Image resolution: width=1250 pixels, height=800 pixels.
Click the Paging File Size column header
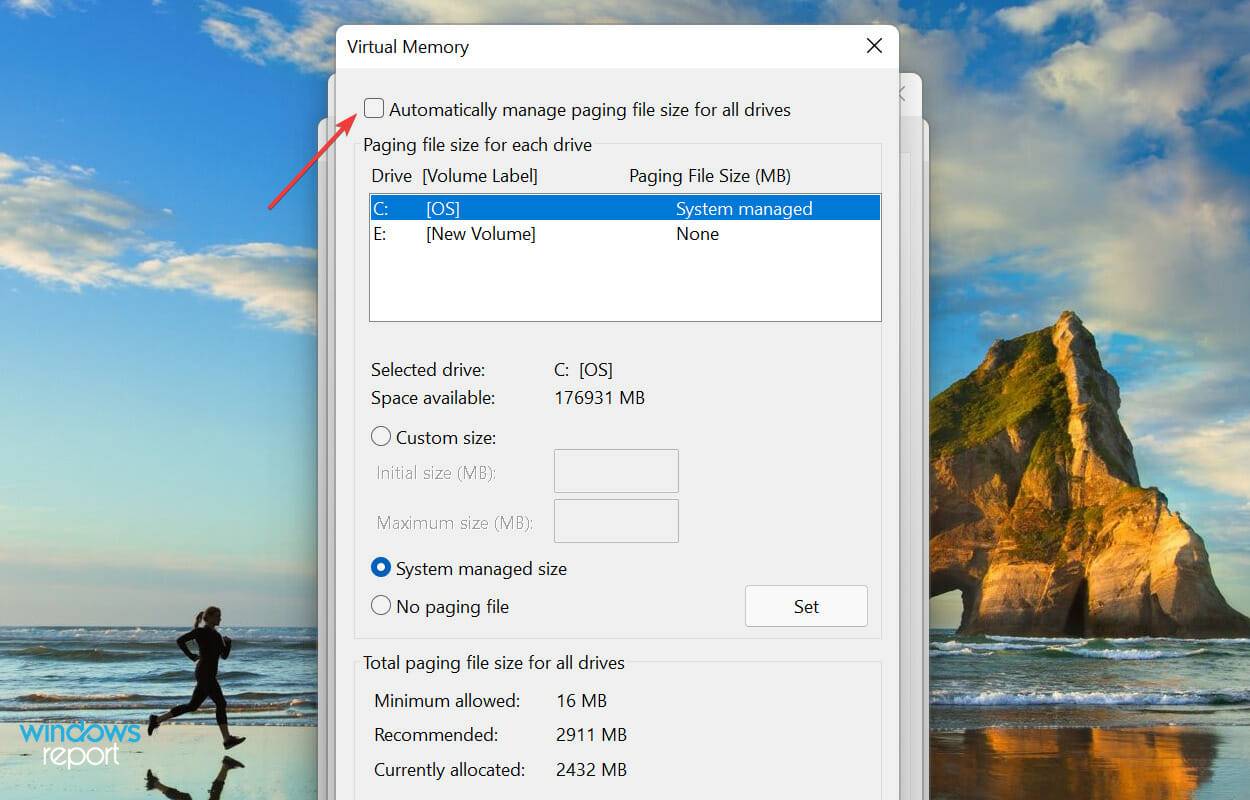709,175
